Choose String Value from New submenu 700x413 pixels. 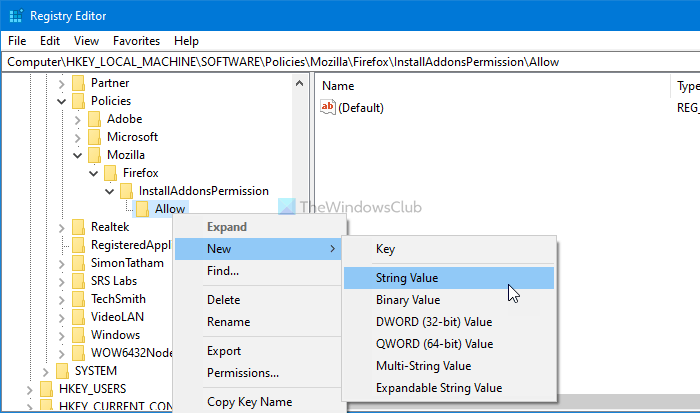tap(449, 278)
